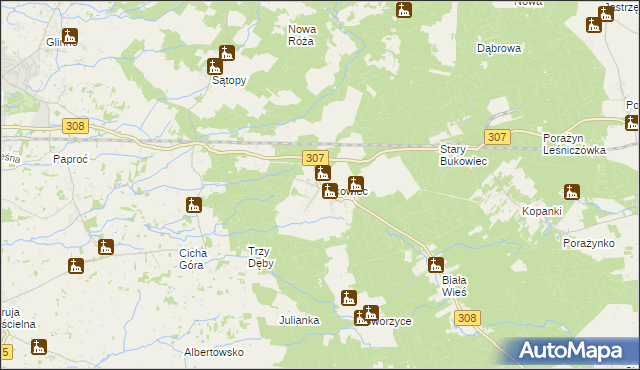Image resolution: width=640 pixels, height=370 pixels.
Task: Click the Cicha Góra label
Action: tap(193, 259)
